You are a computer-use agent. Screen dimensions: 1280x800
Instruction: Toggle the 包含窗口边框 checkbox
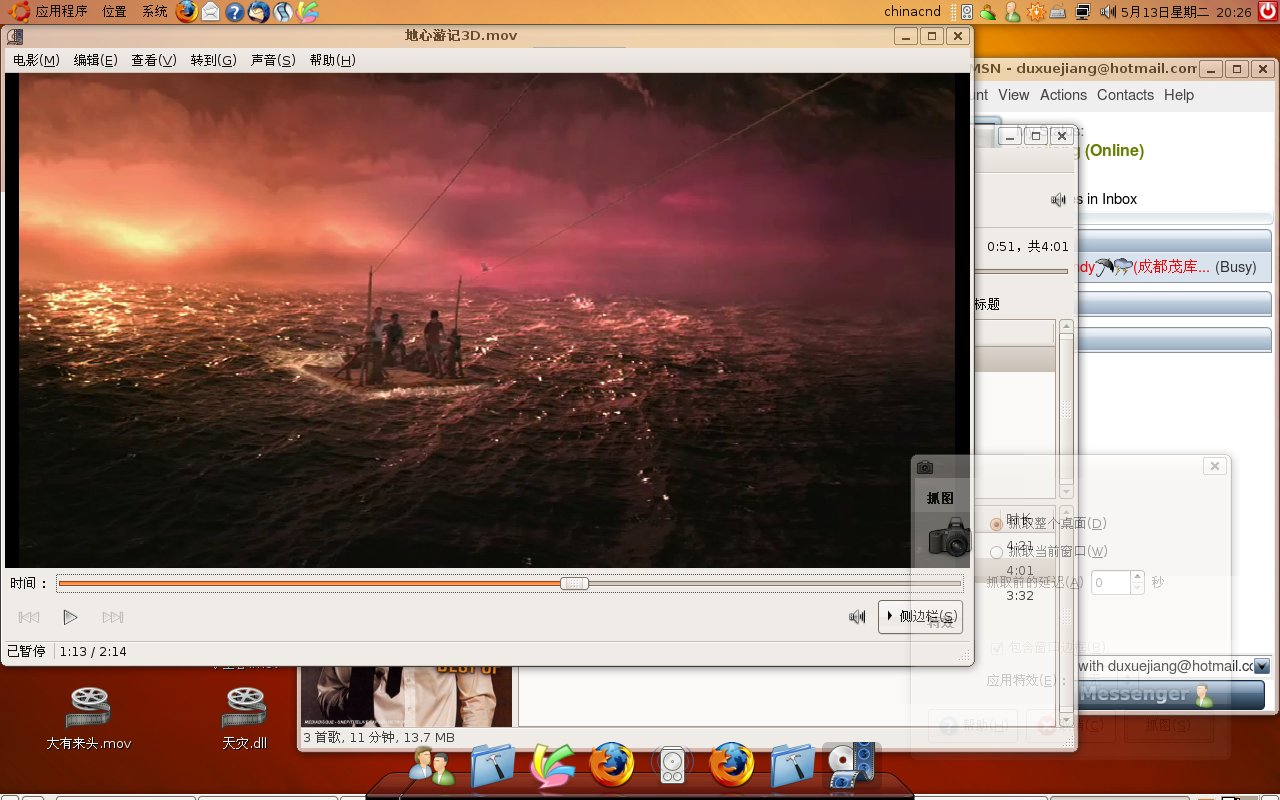click(x=997, y=648)
